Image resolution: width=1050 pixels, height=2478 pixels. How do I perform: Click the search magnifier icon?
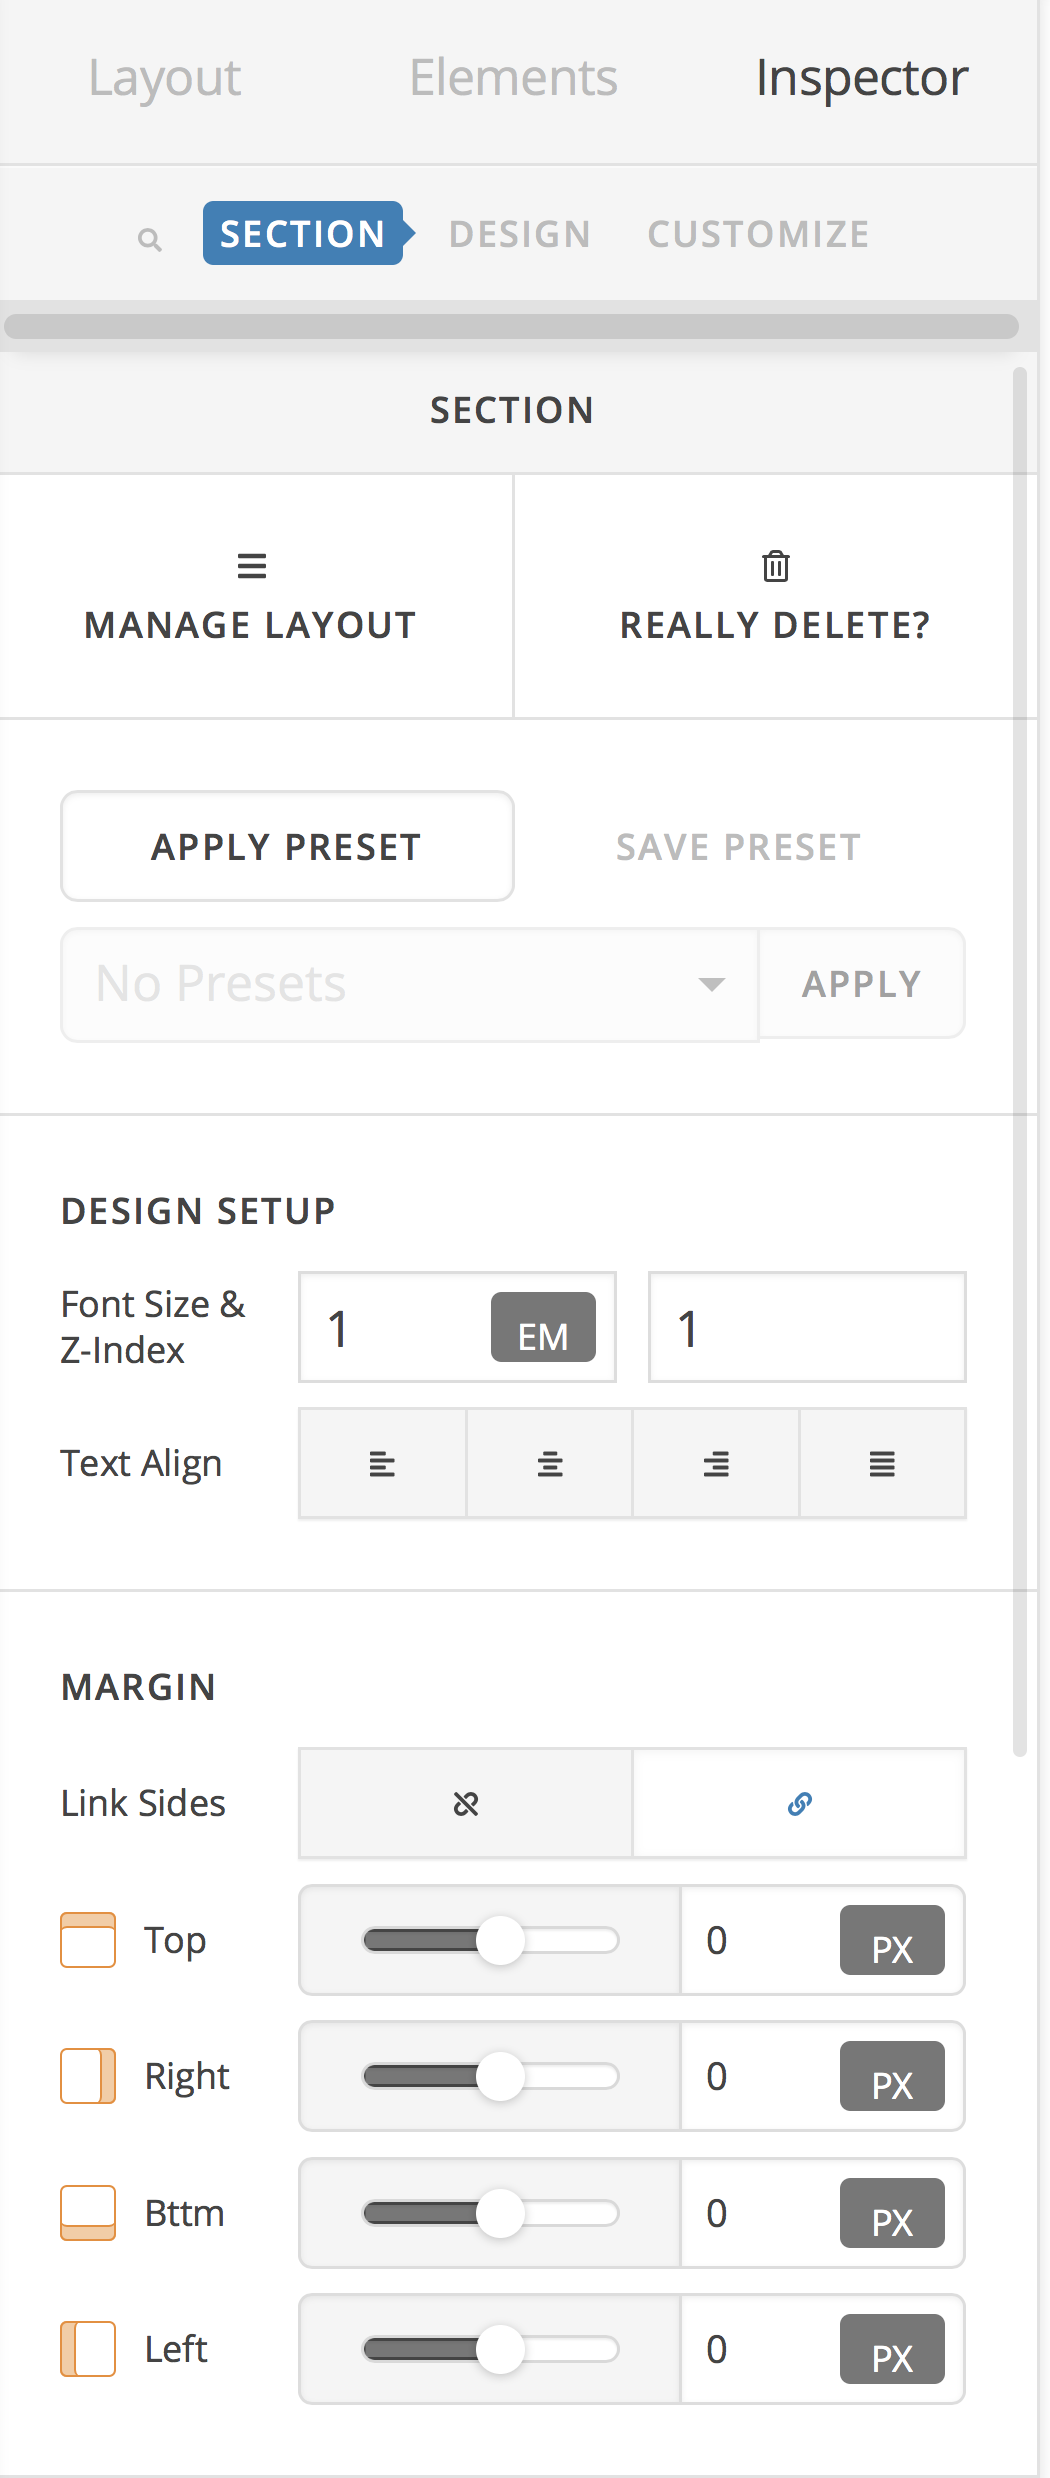click(149, 239)
